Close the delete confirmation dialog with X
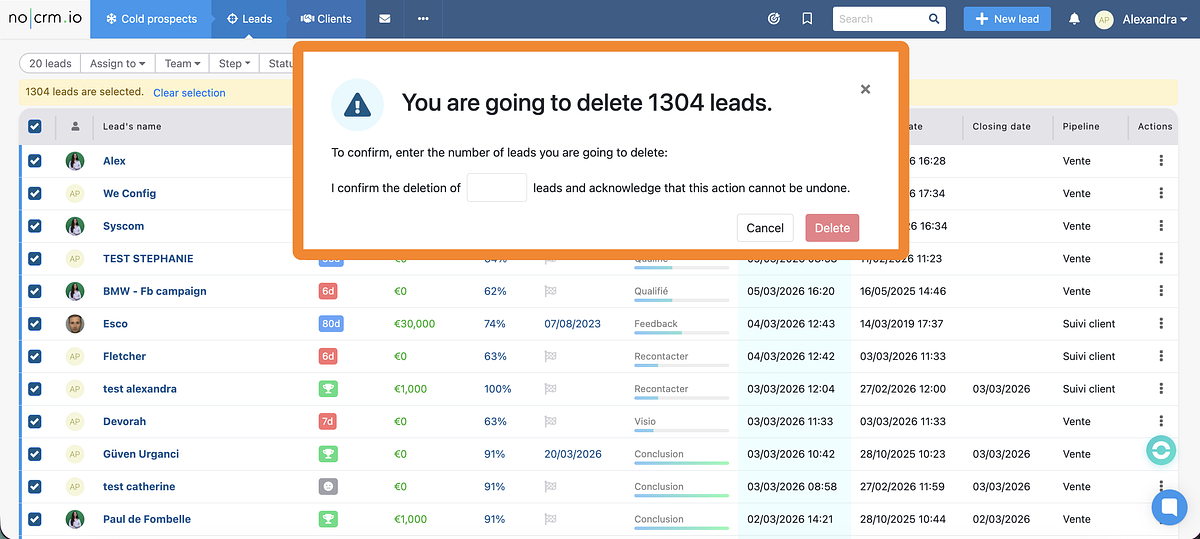This screenshot has height=539, width=1200. point(865,89)
